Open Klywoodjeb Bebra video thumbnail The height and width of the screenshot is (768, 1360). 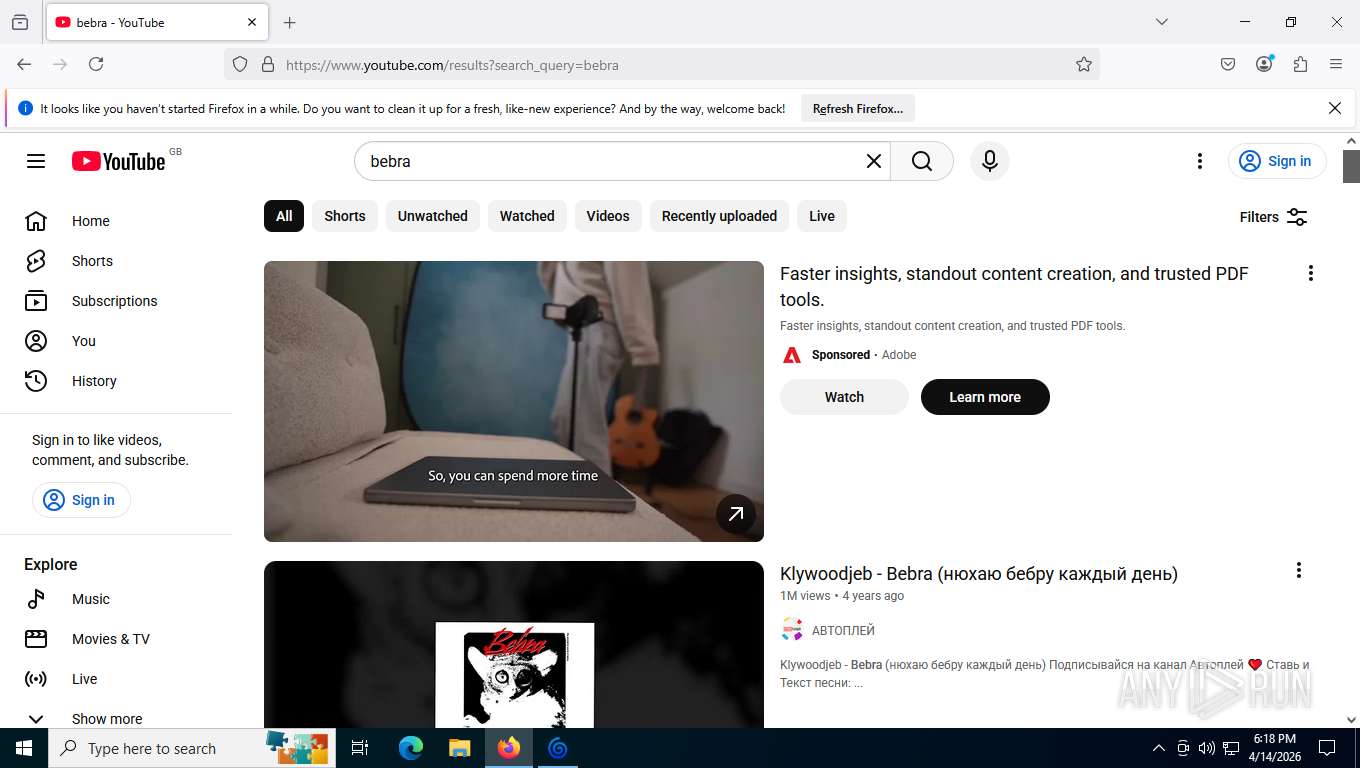tap(514, 644)
